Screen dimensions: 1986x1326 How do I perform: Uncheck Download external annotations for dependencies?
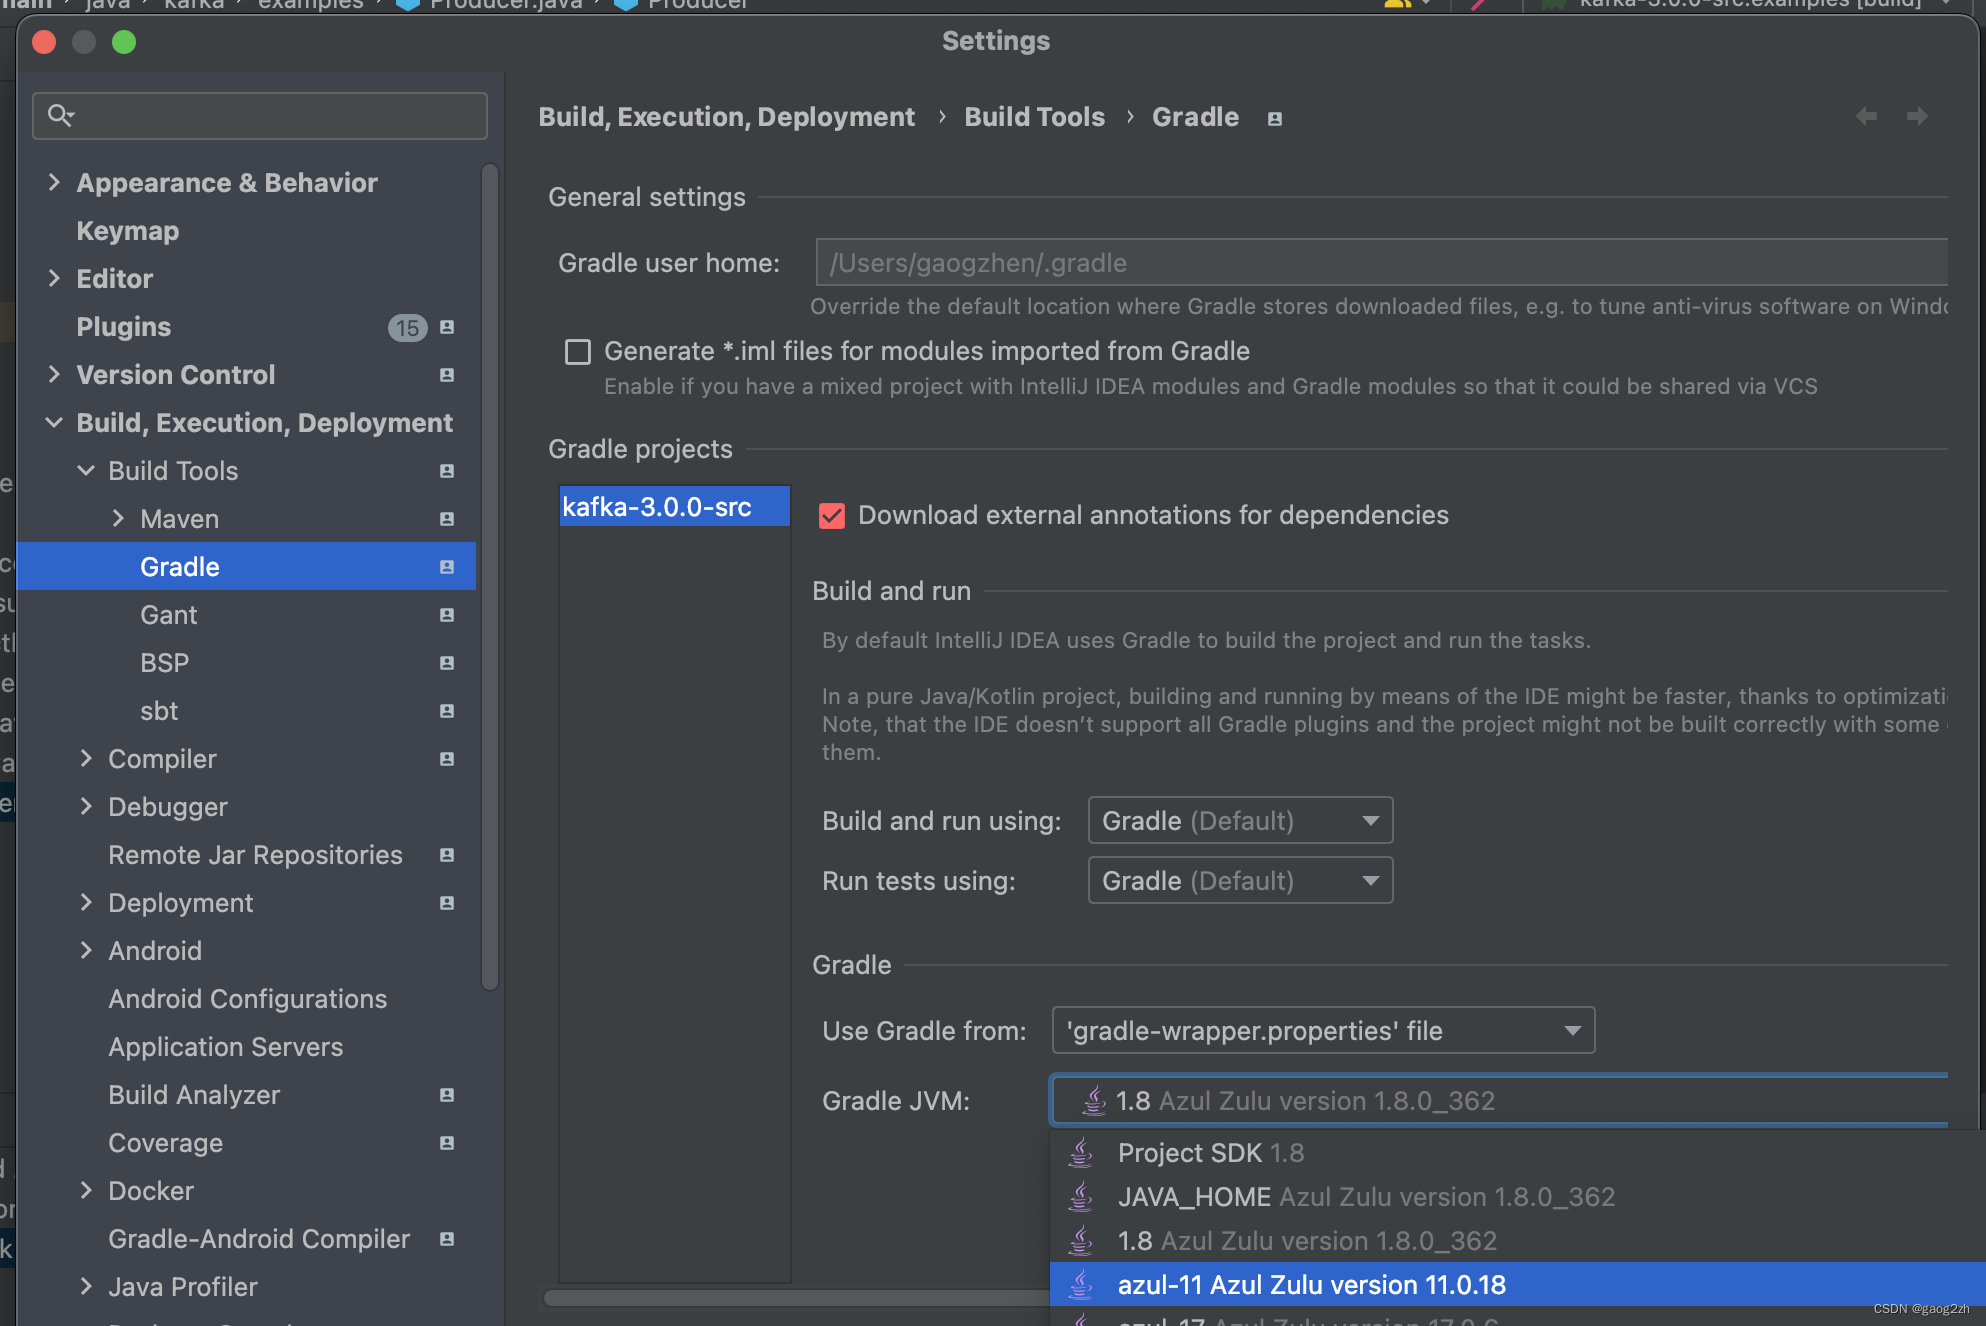coord(832,516)
